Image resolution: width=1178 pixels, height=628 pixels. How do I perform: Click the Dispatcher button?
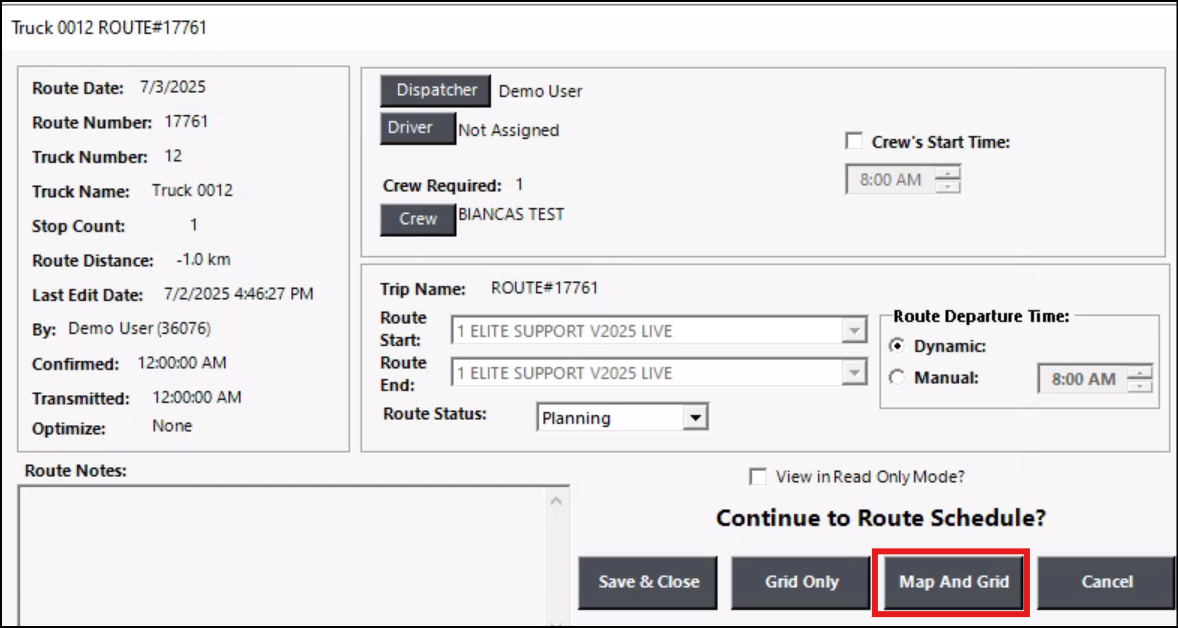[x=436, y=90]
